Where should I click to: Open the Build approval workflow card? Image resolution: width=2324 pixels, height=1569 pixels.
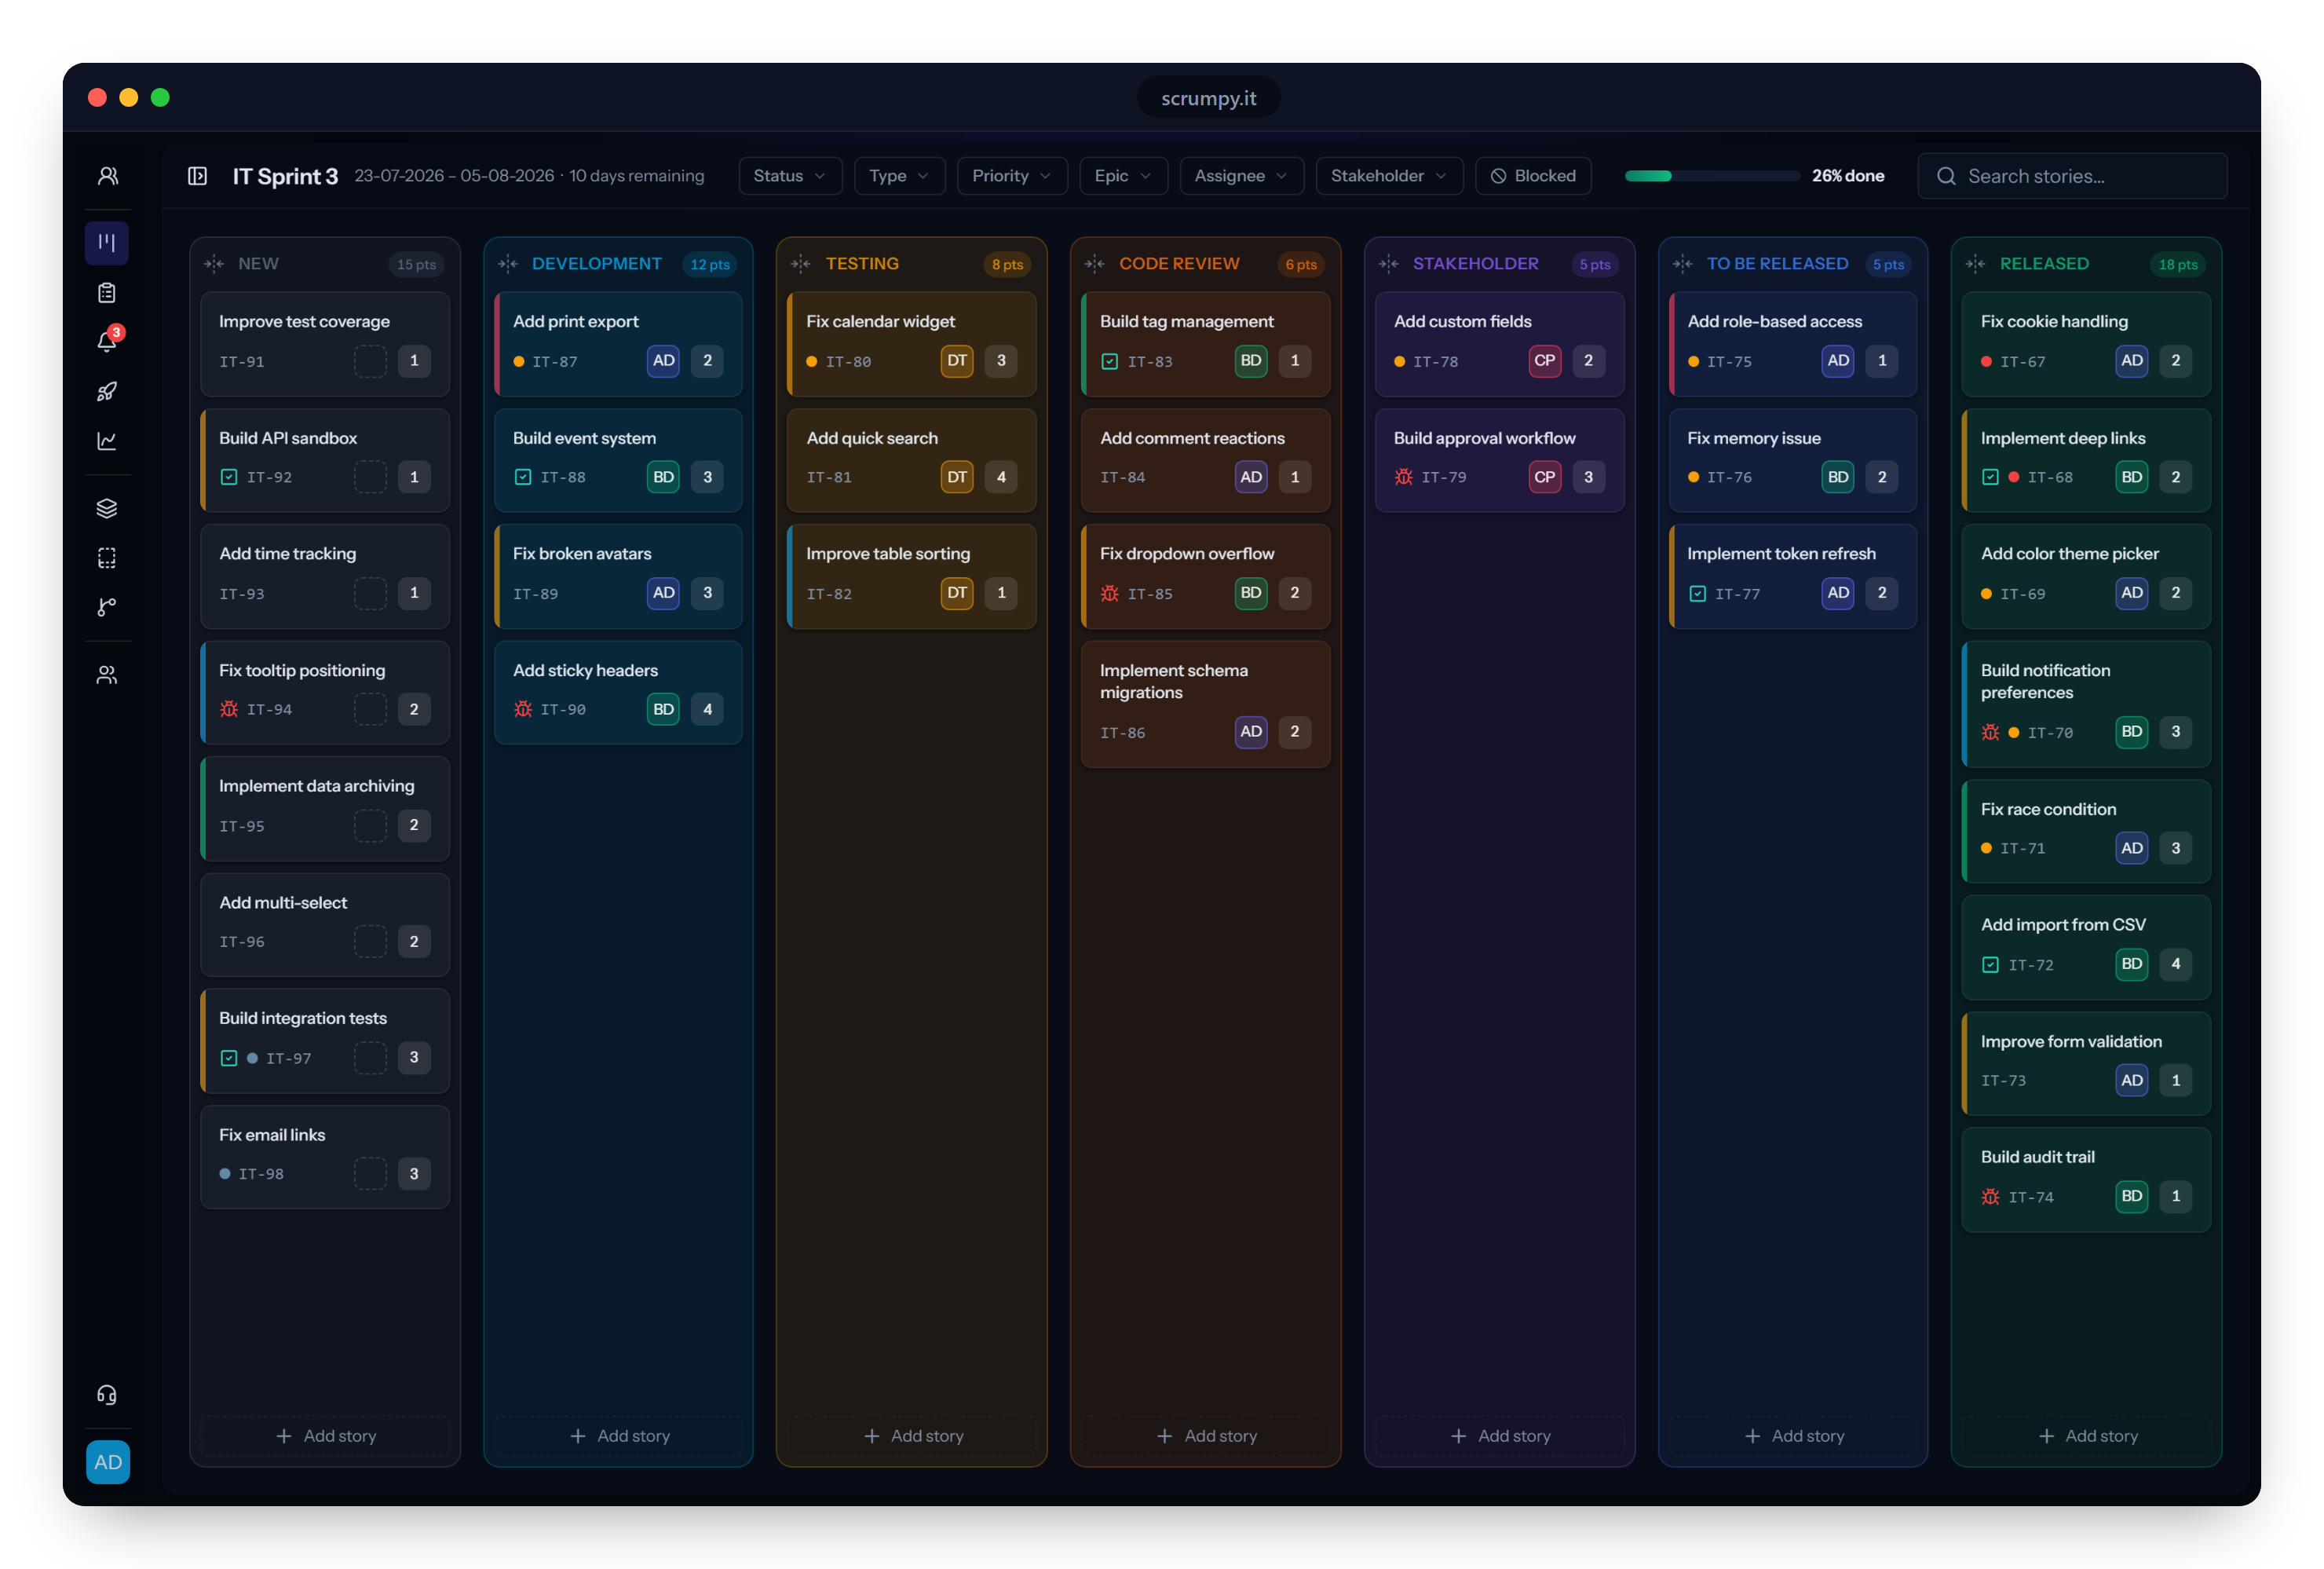click(x=1499, y=460)
